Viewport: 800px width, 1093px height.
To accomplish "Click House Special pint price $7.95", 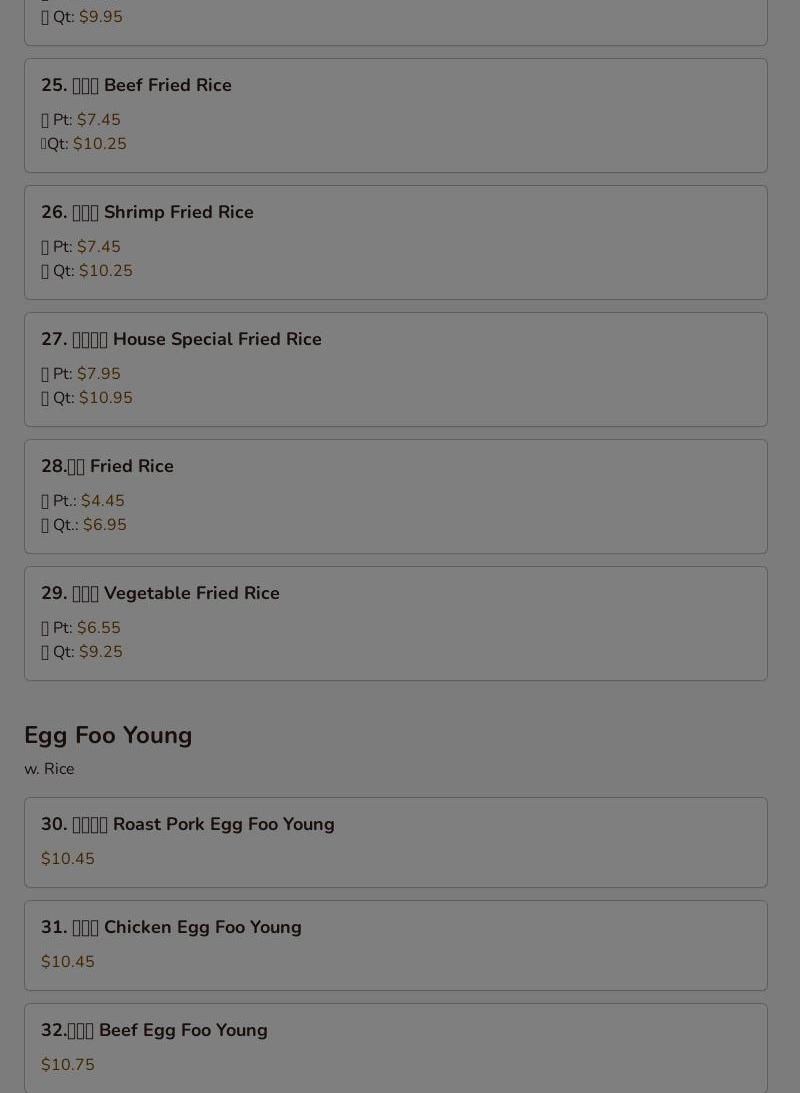I will tap(98, 374).
